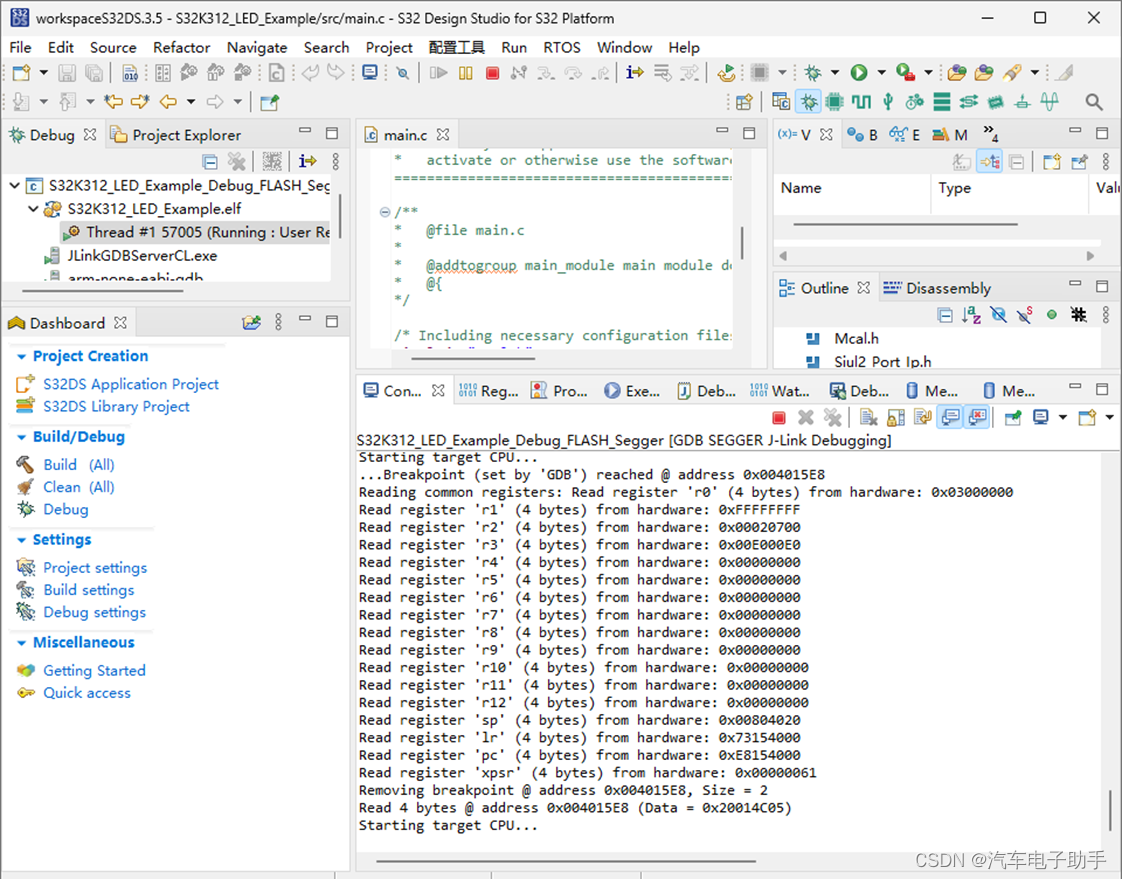
Task: Collapse the Project Creation section
Action: coord(21,356)
